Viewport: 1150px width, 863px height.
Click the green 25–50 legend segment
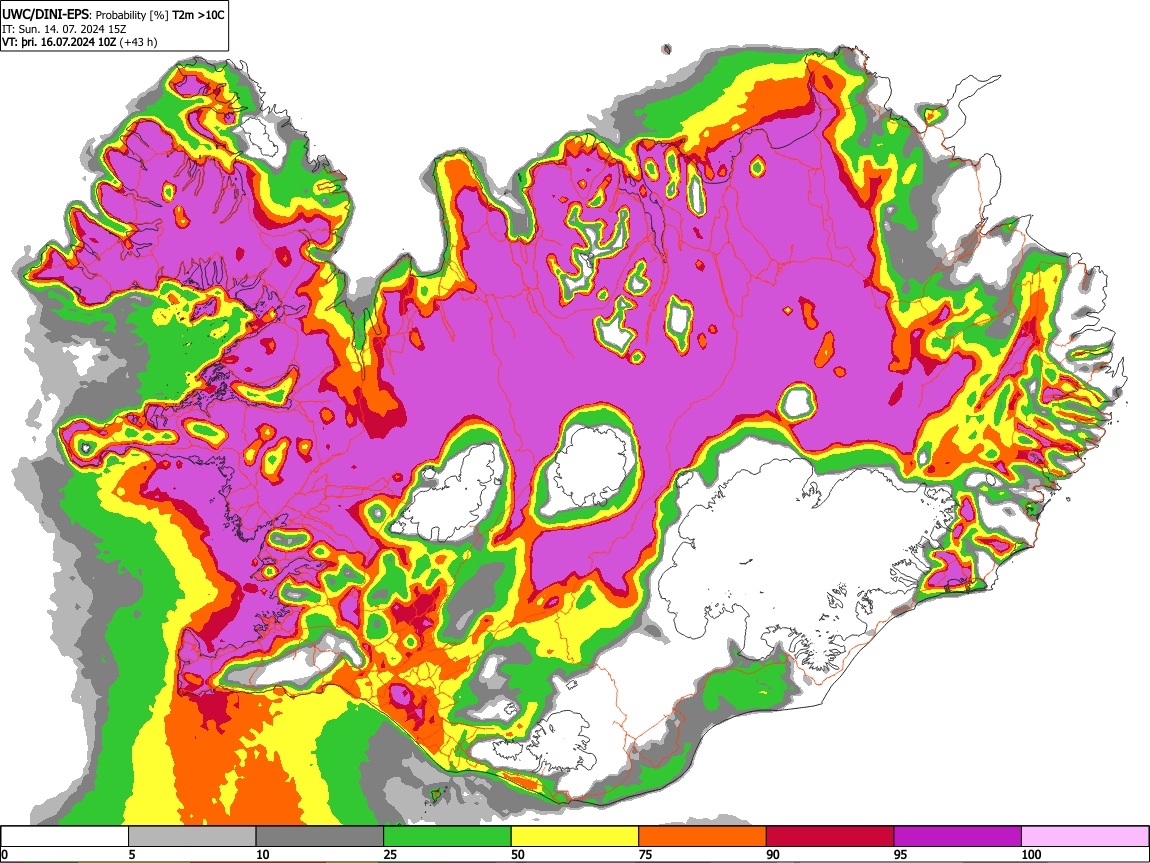click(447, 837)
